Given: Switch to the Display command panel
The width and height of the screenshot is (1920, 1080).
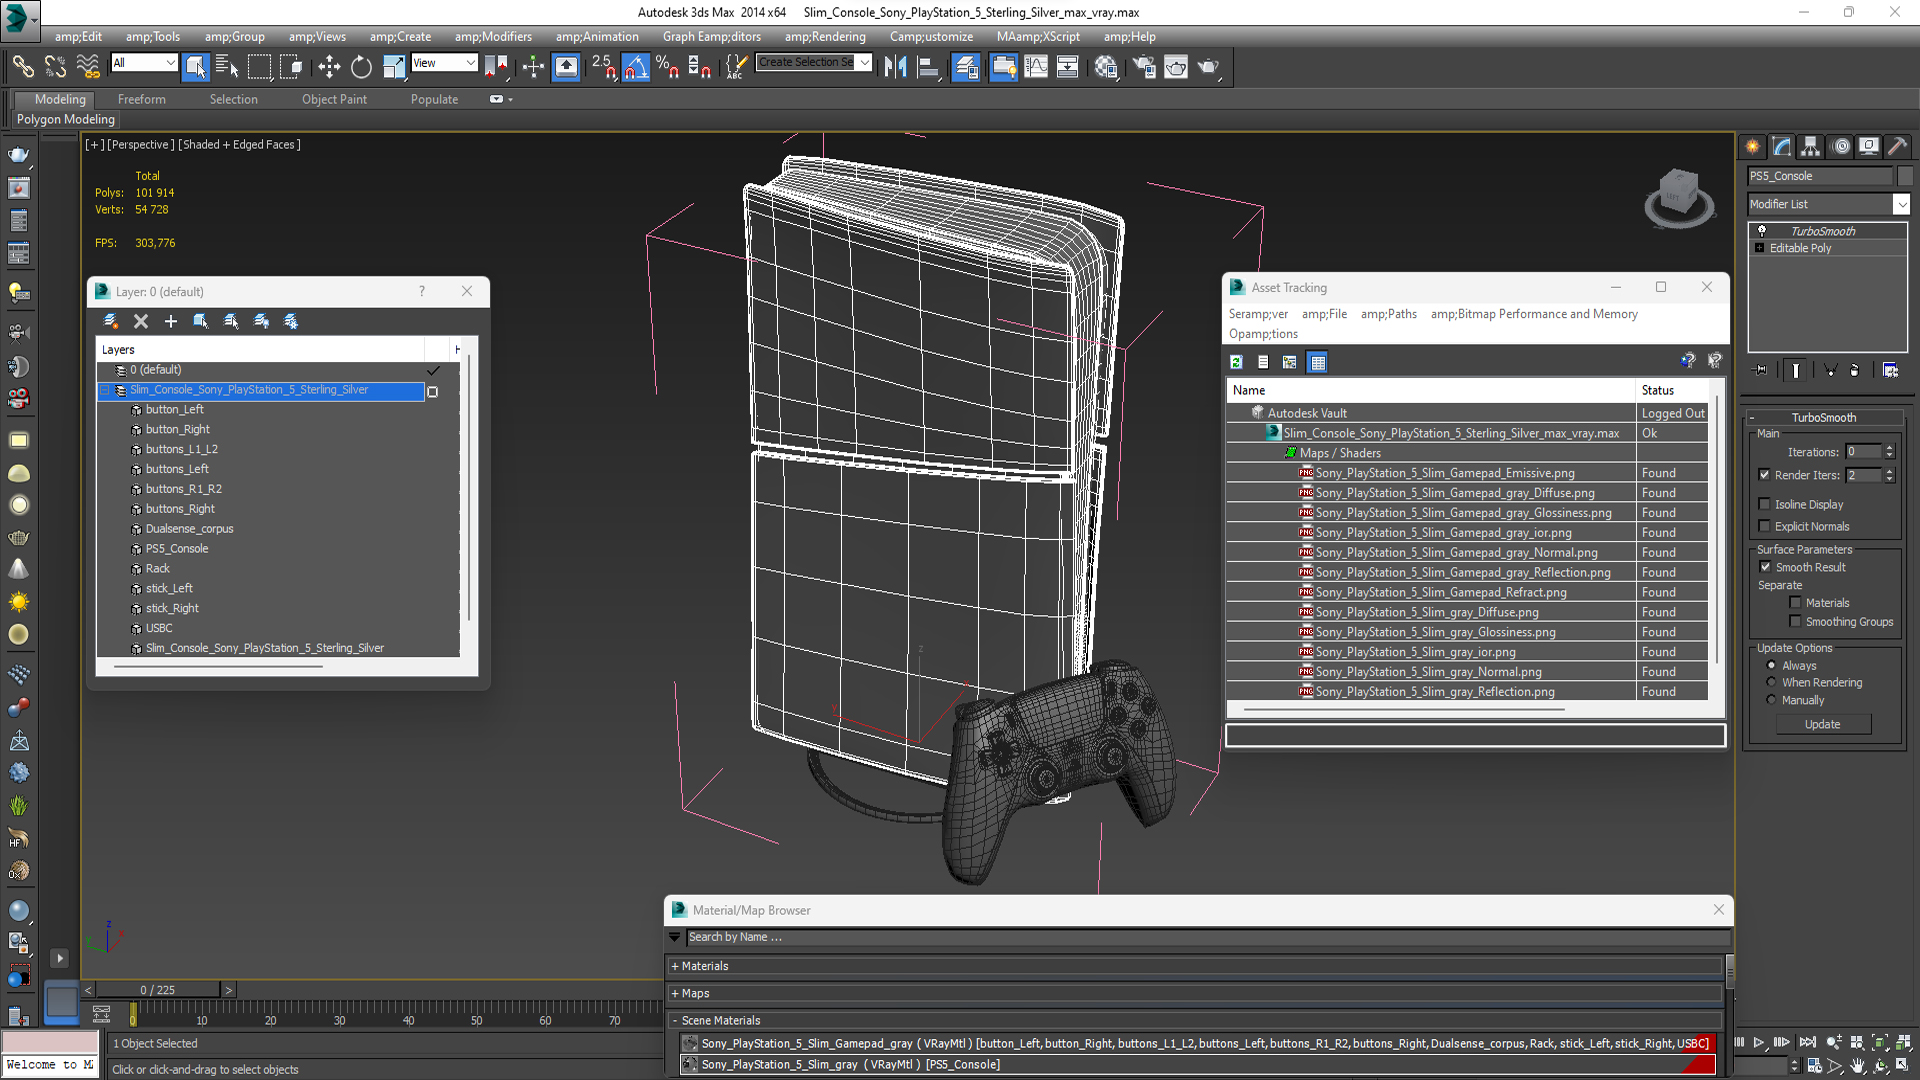Looking at the screenshot, I should click(1869, 146).
